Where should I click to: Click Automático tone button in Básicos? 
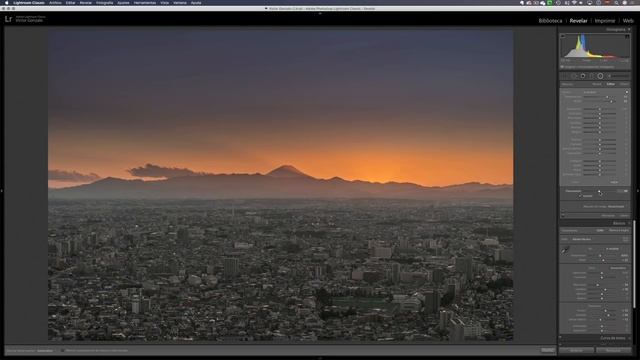click(618, 268)
